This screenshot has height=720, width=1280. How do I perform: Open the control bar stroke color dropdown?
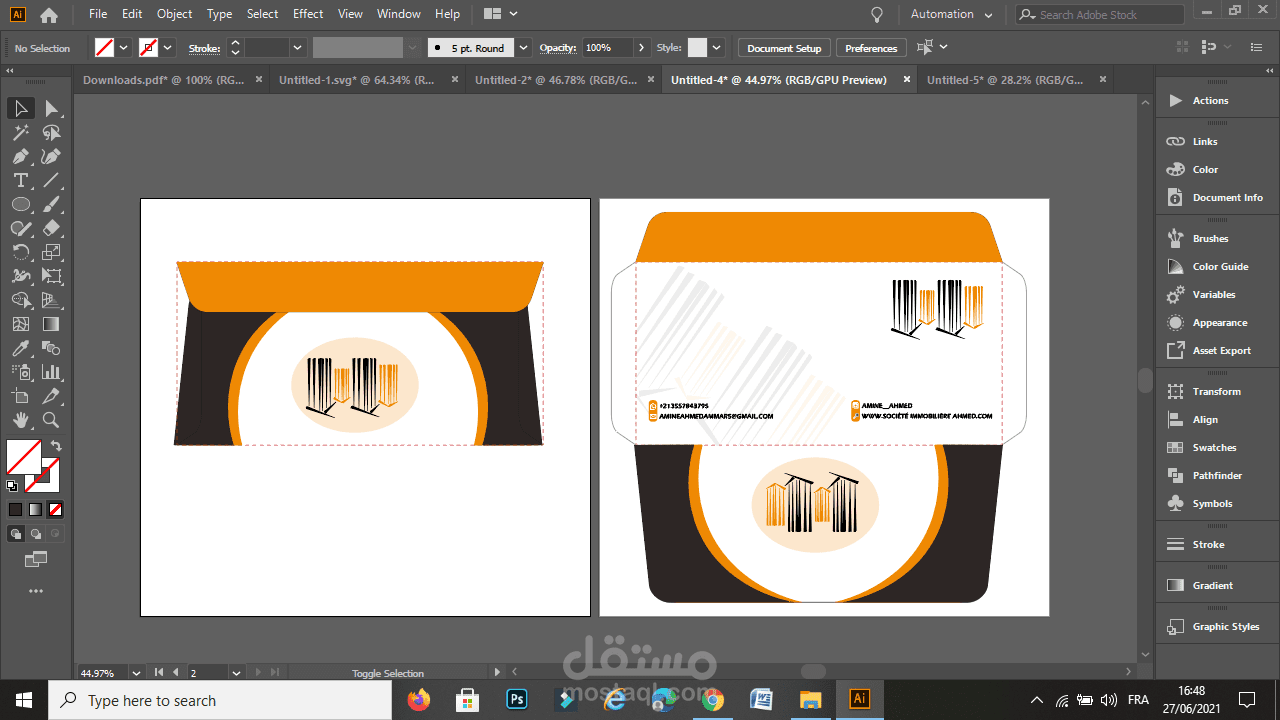(x=168, y=47)
